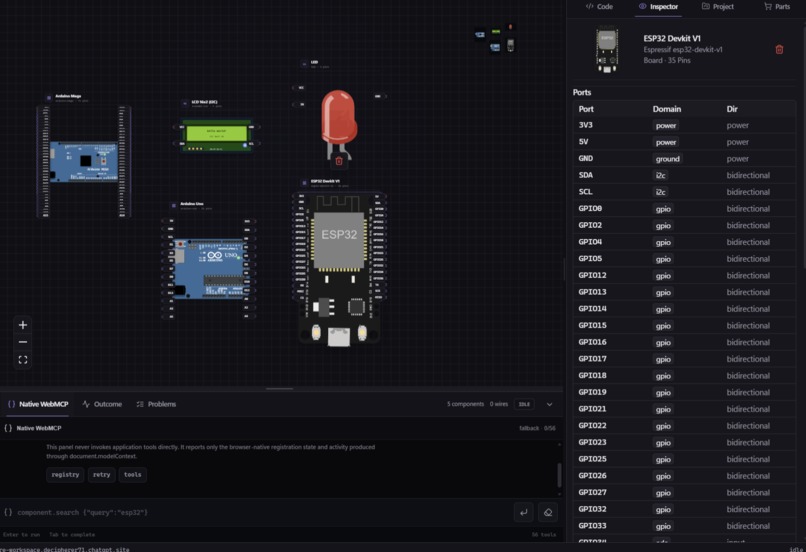Select the GPIO21 port row
This screenshot has width=806, height=552.
click(684, 409)
